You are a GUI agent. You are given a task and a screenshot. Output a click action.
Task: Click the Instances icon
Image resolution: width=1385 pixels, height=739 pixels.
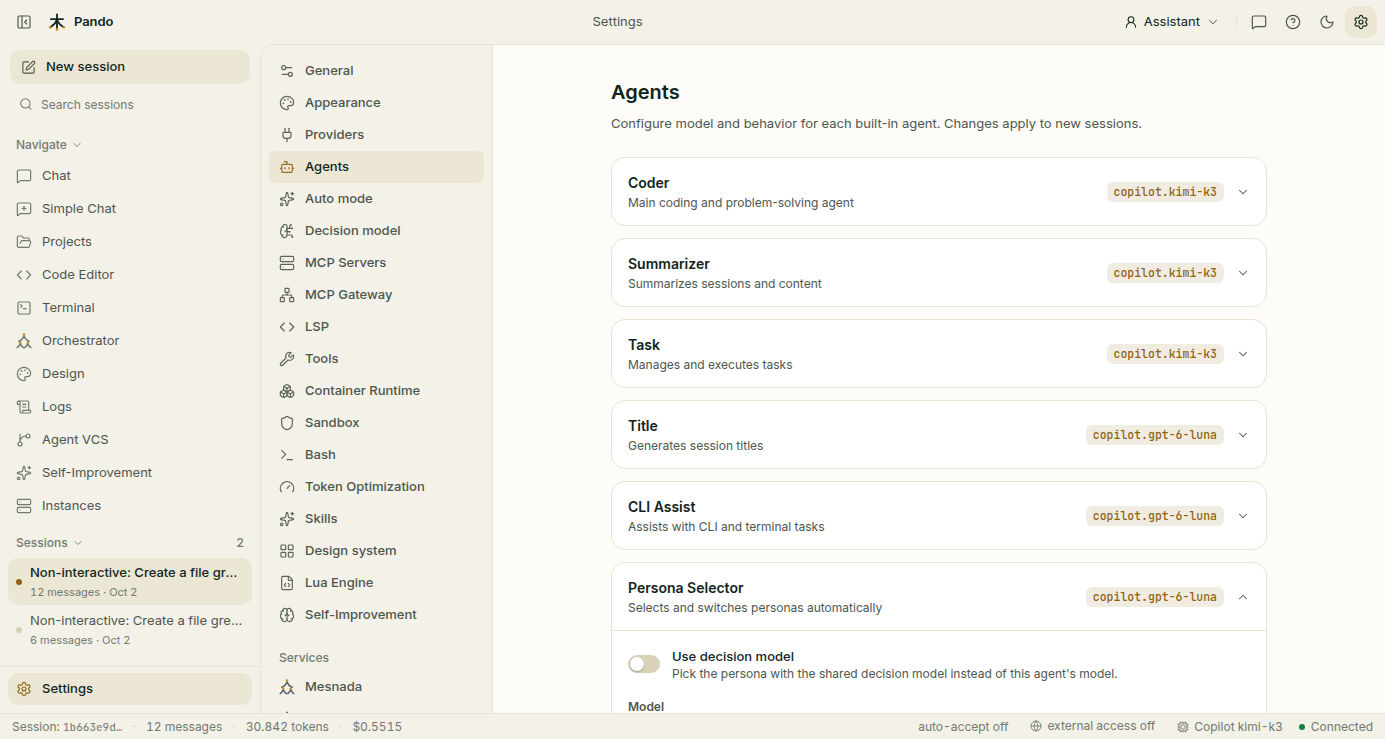tap(24, 506)
